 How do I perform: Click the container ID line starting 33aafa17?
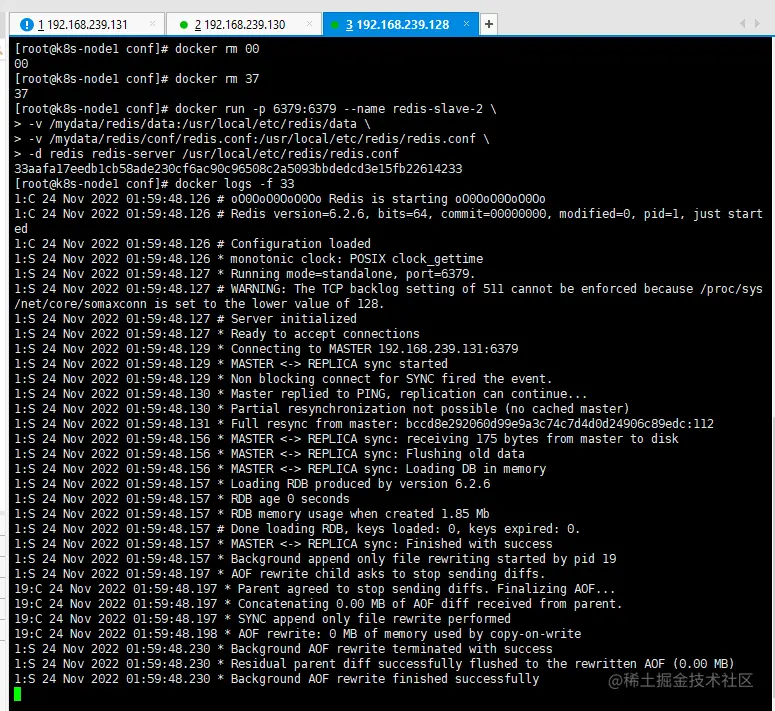coord(238,169)
